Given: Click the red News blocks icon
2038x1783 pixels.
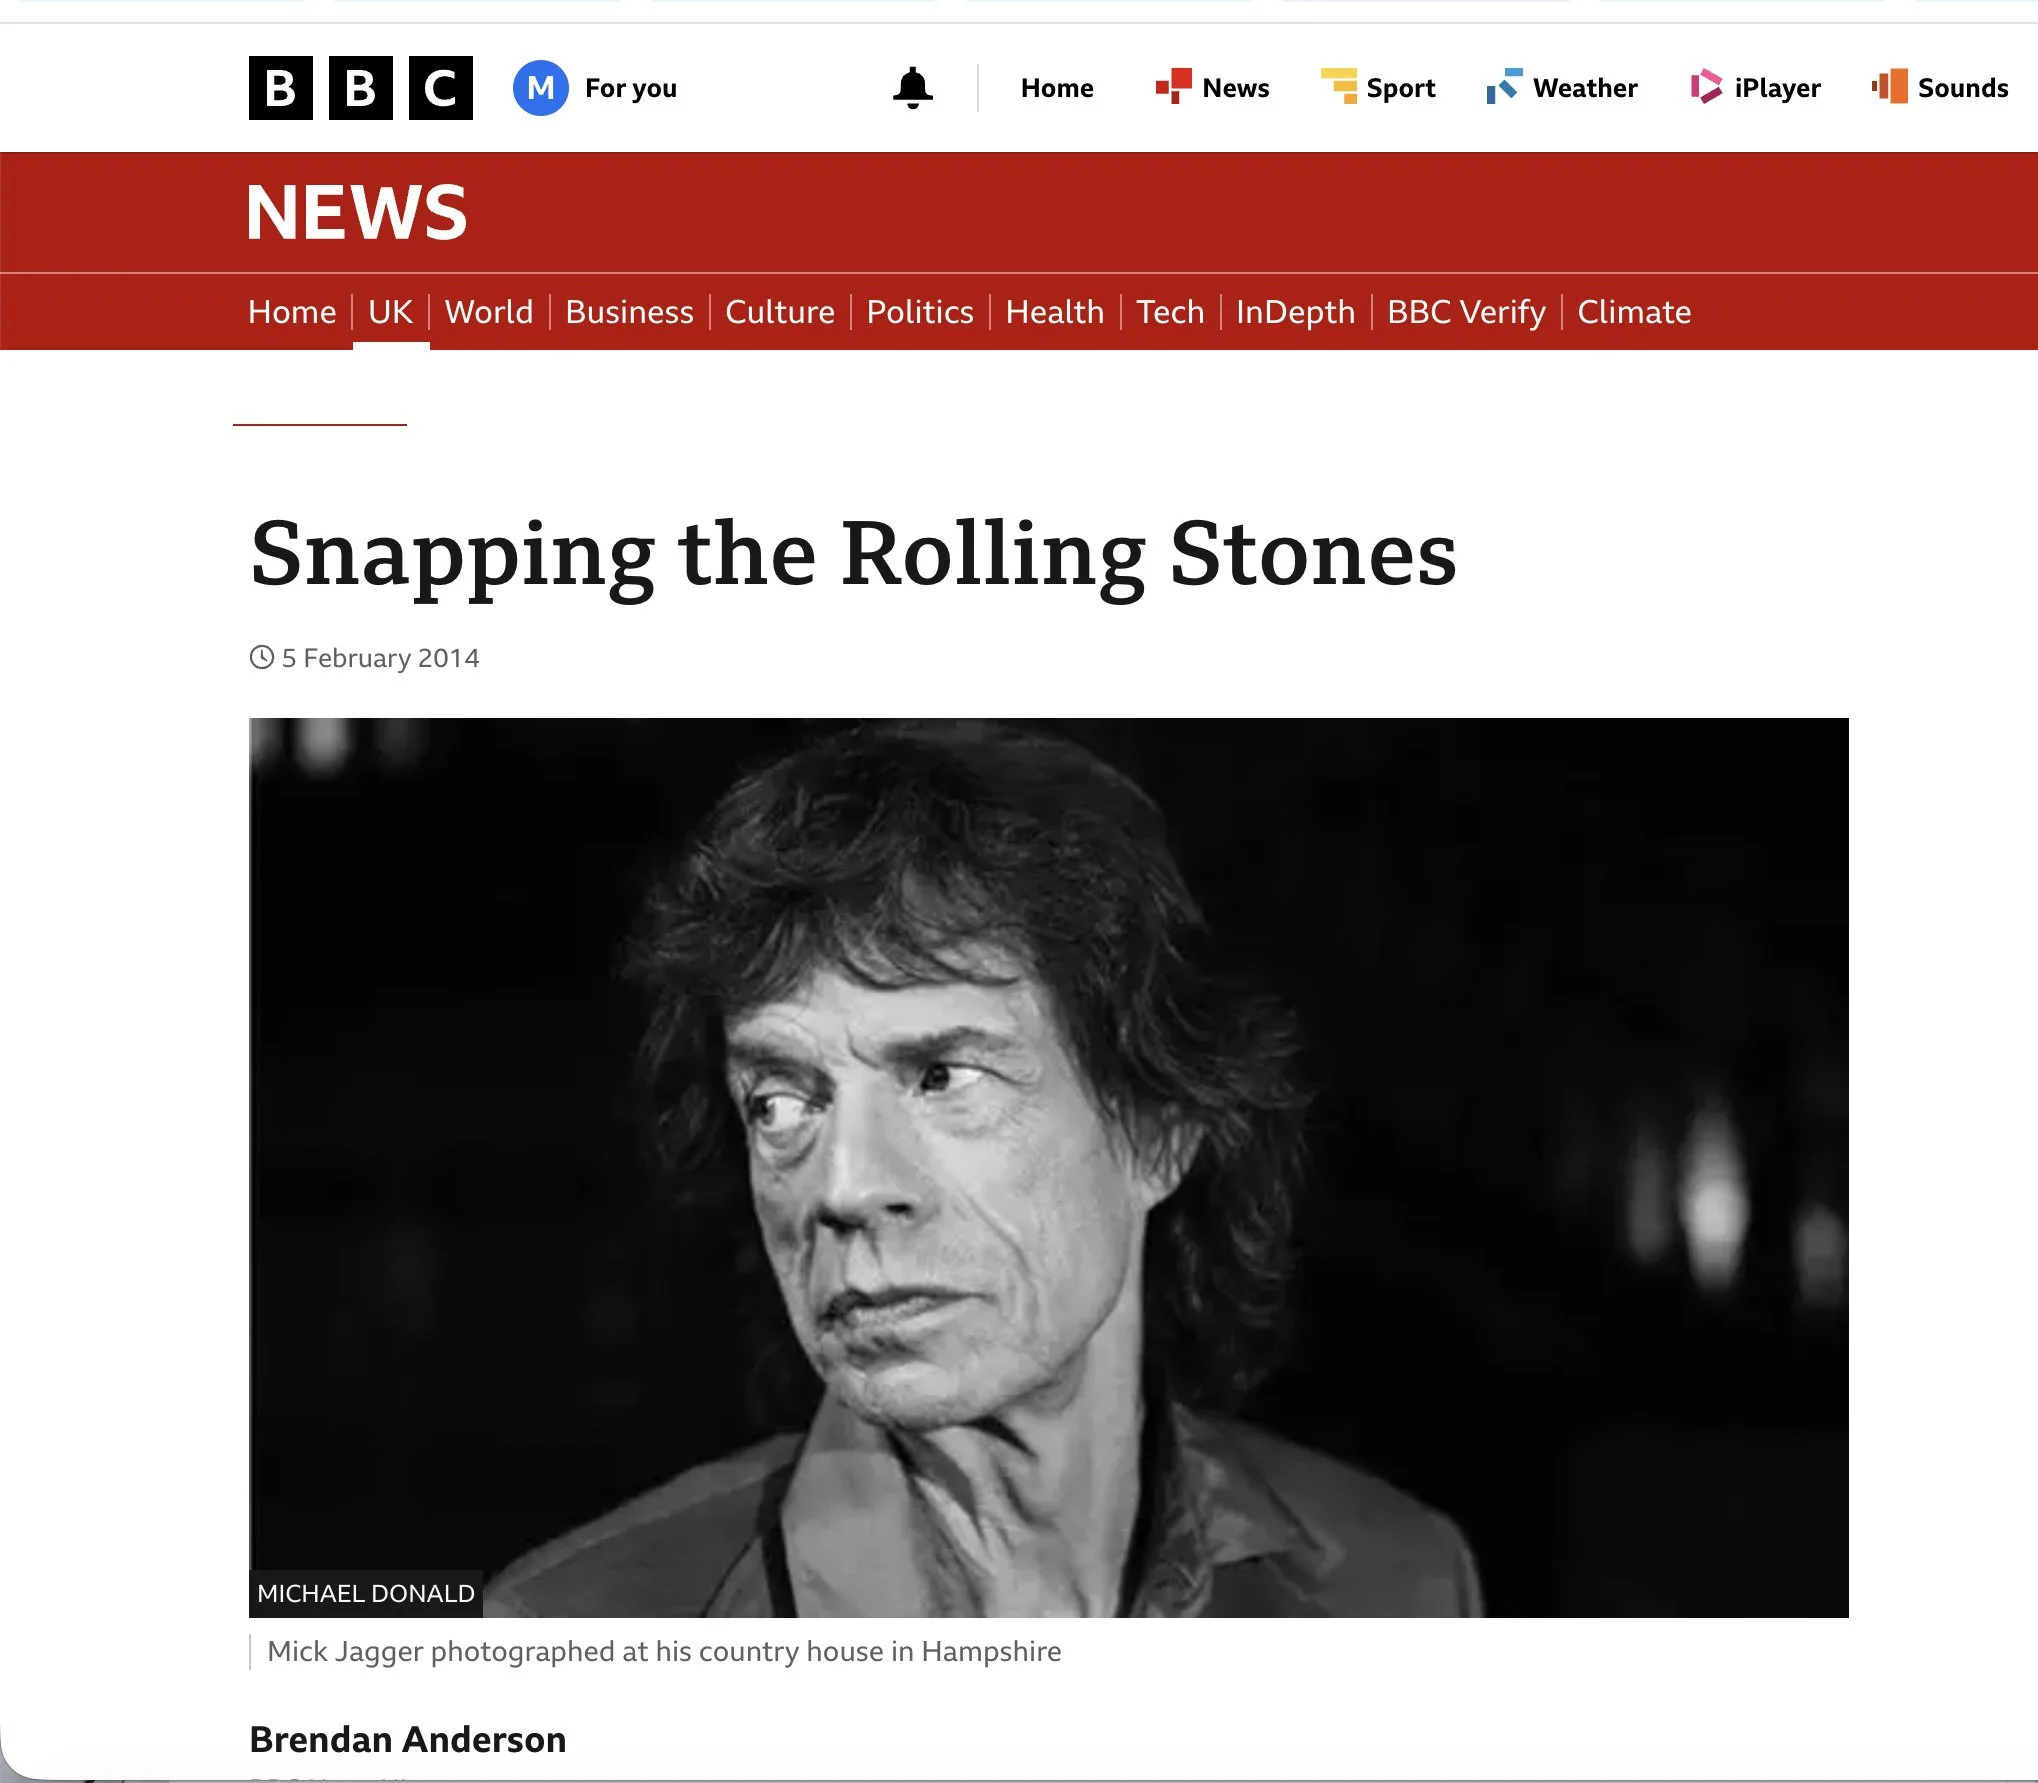Looking at the screenshot, I should [x=1174, y=87].
